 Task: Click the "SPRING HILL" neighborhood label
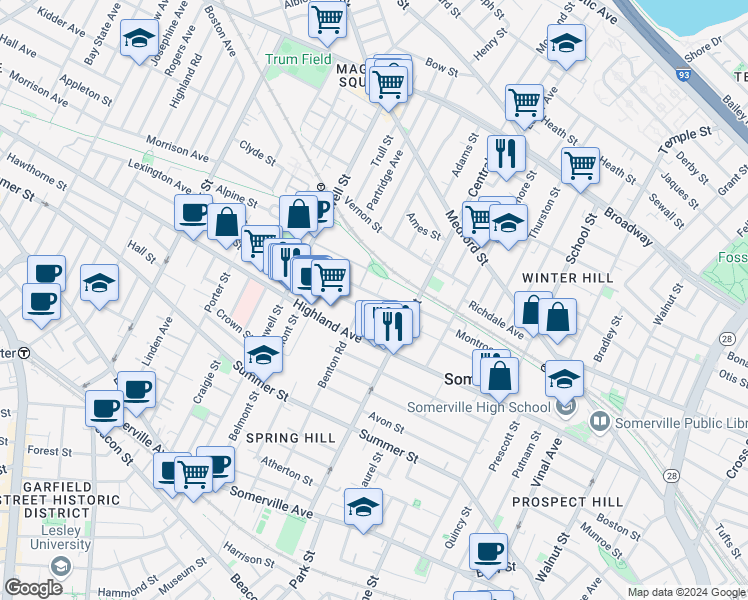291,438
